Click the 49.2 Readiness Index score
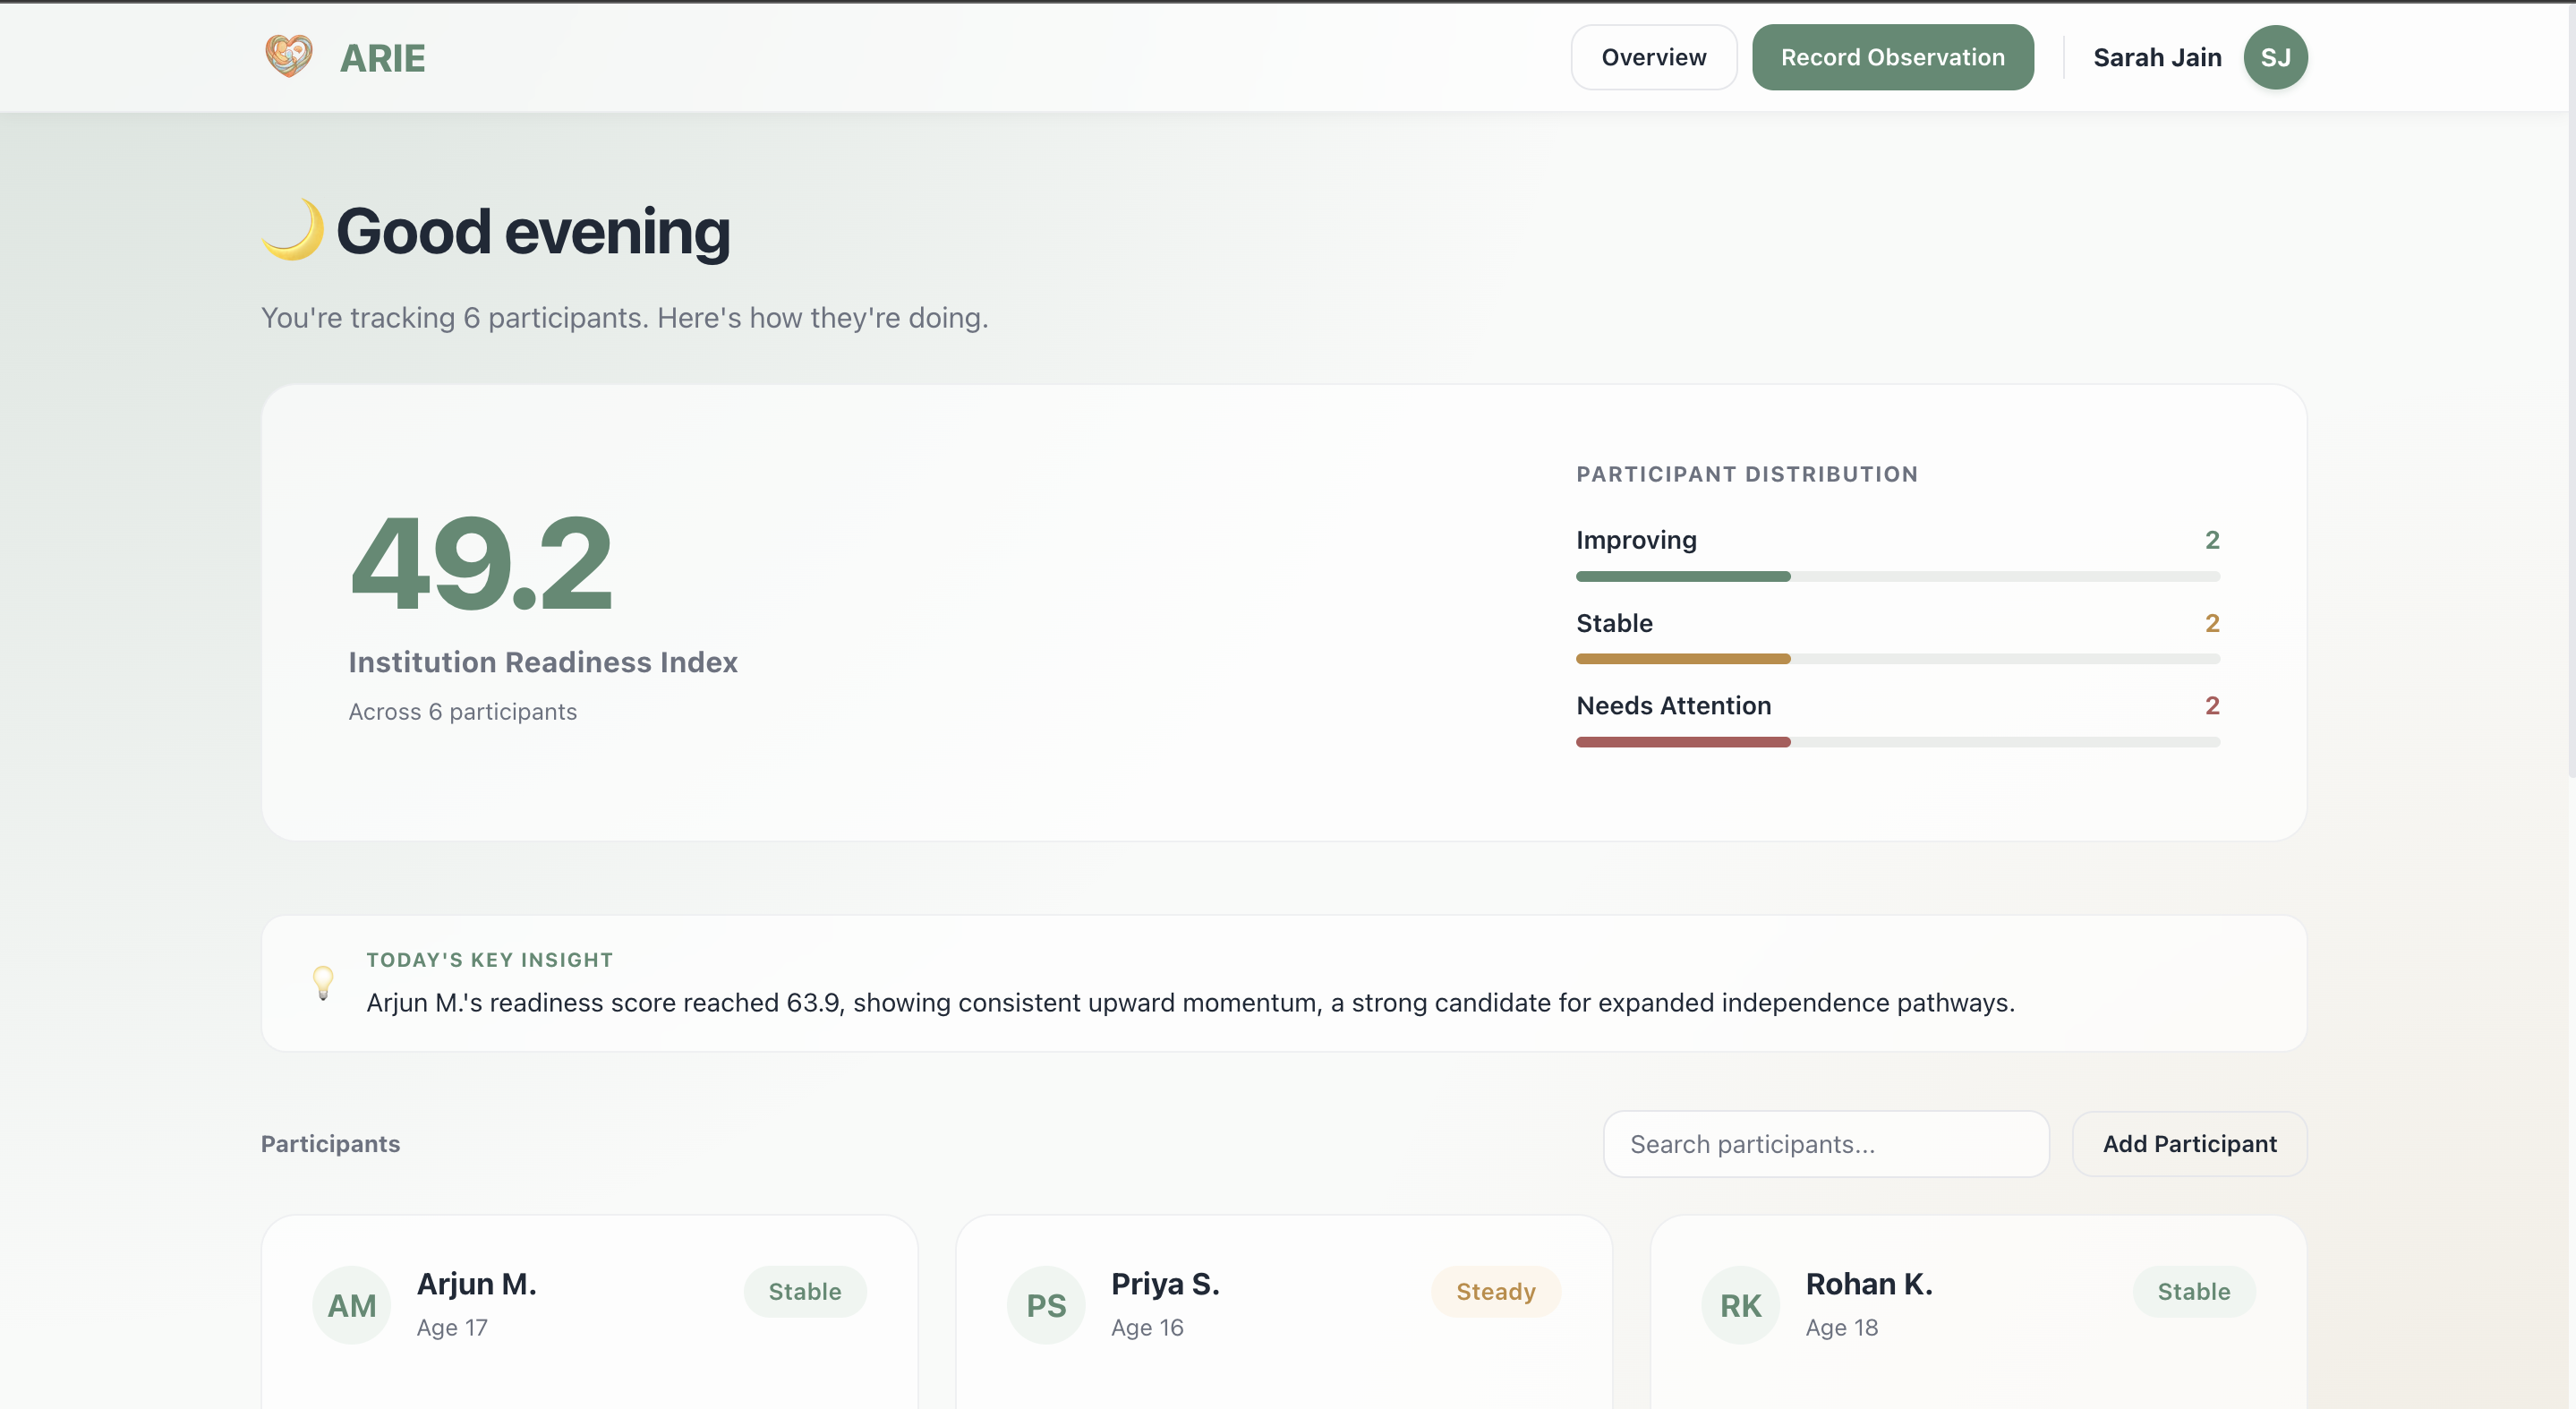The image size is (2576, 1409). pos(481,563)
